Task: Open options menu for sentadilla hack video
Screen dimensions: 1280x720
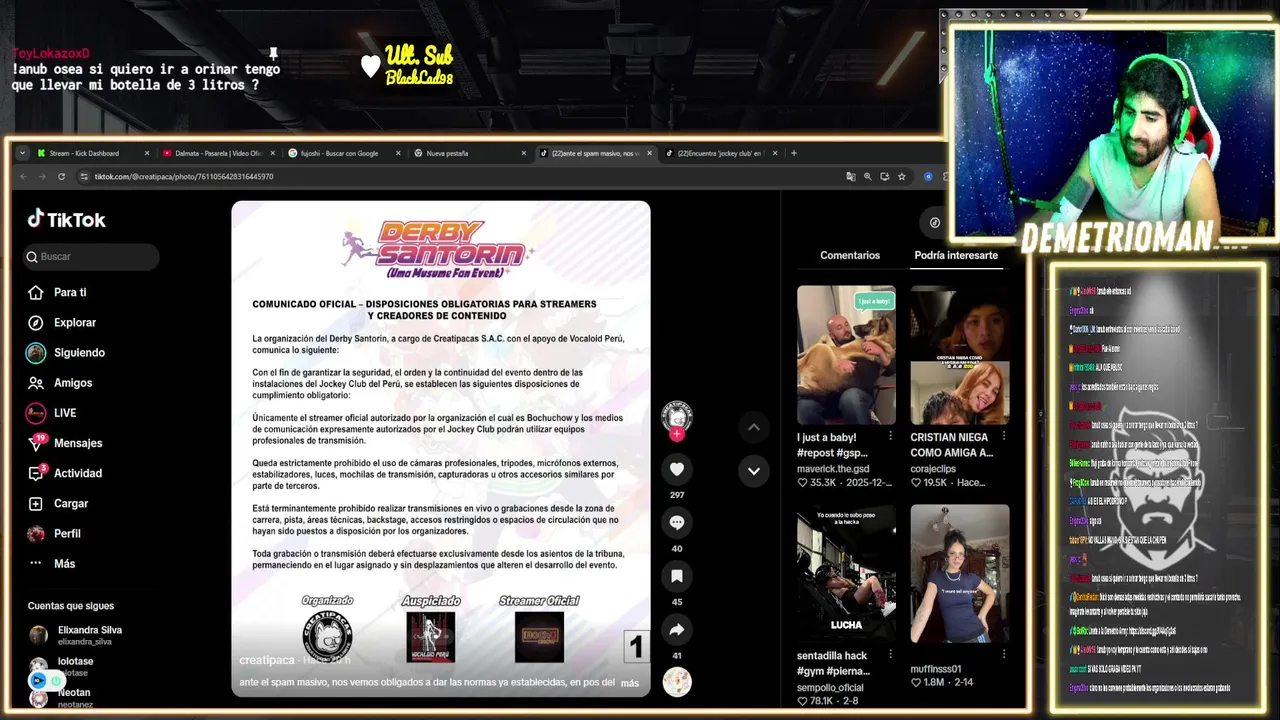Action: point(890,654)
